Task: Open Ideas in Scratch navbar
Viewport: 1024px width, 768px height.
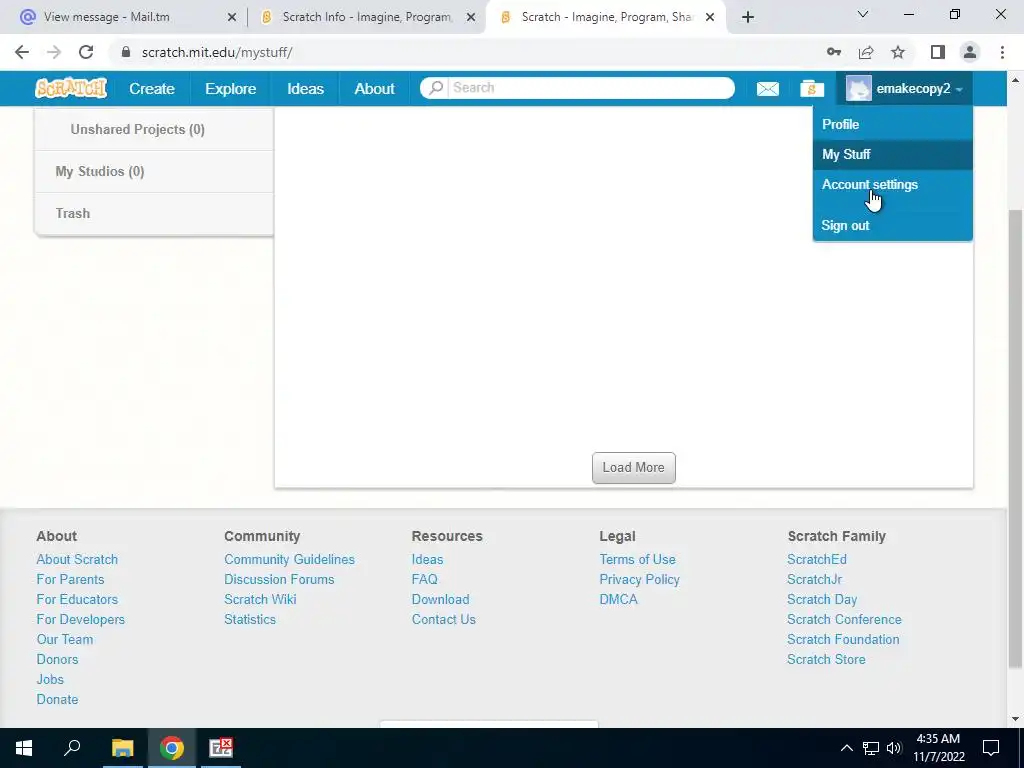Action: coord(305,88)
